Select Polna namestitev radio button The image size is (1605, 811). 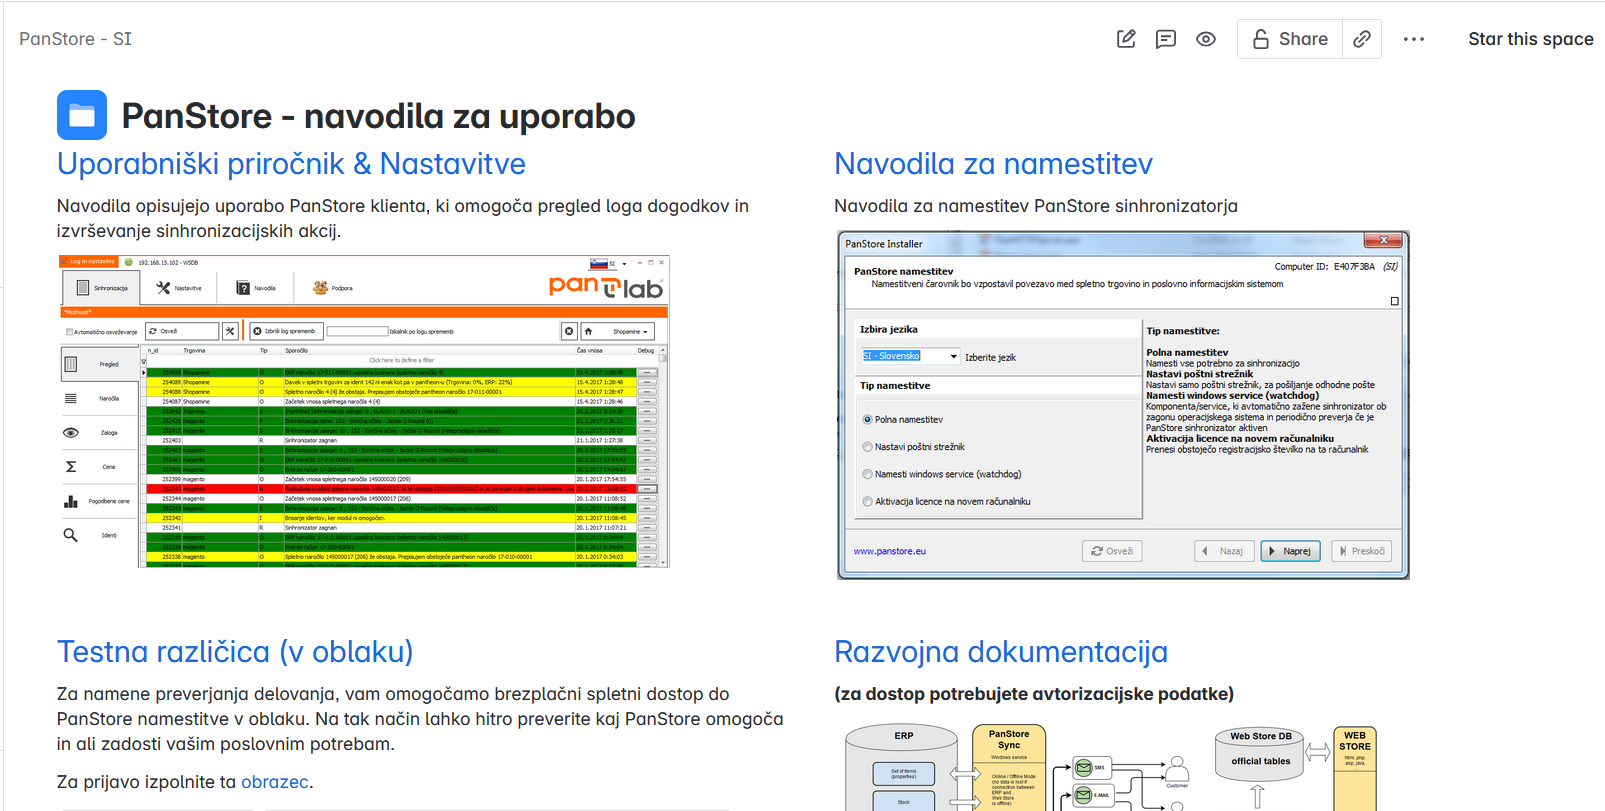867,420
